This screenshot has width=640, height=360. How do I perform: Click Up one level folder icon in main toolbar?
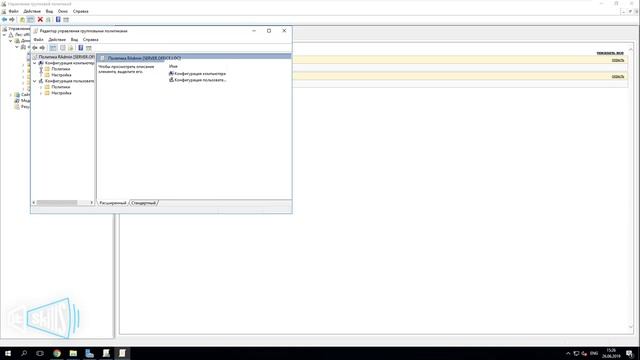click(x=22, y=20)
